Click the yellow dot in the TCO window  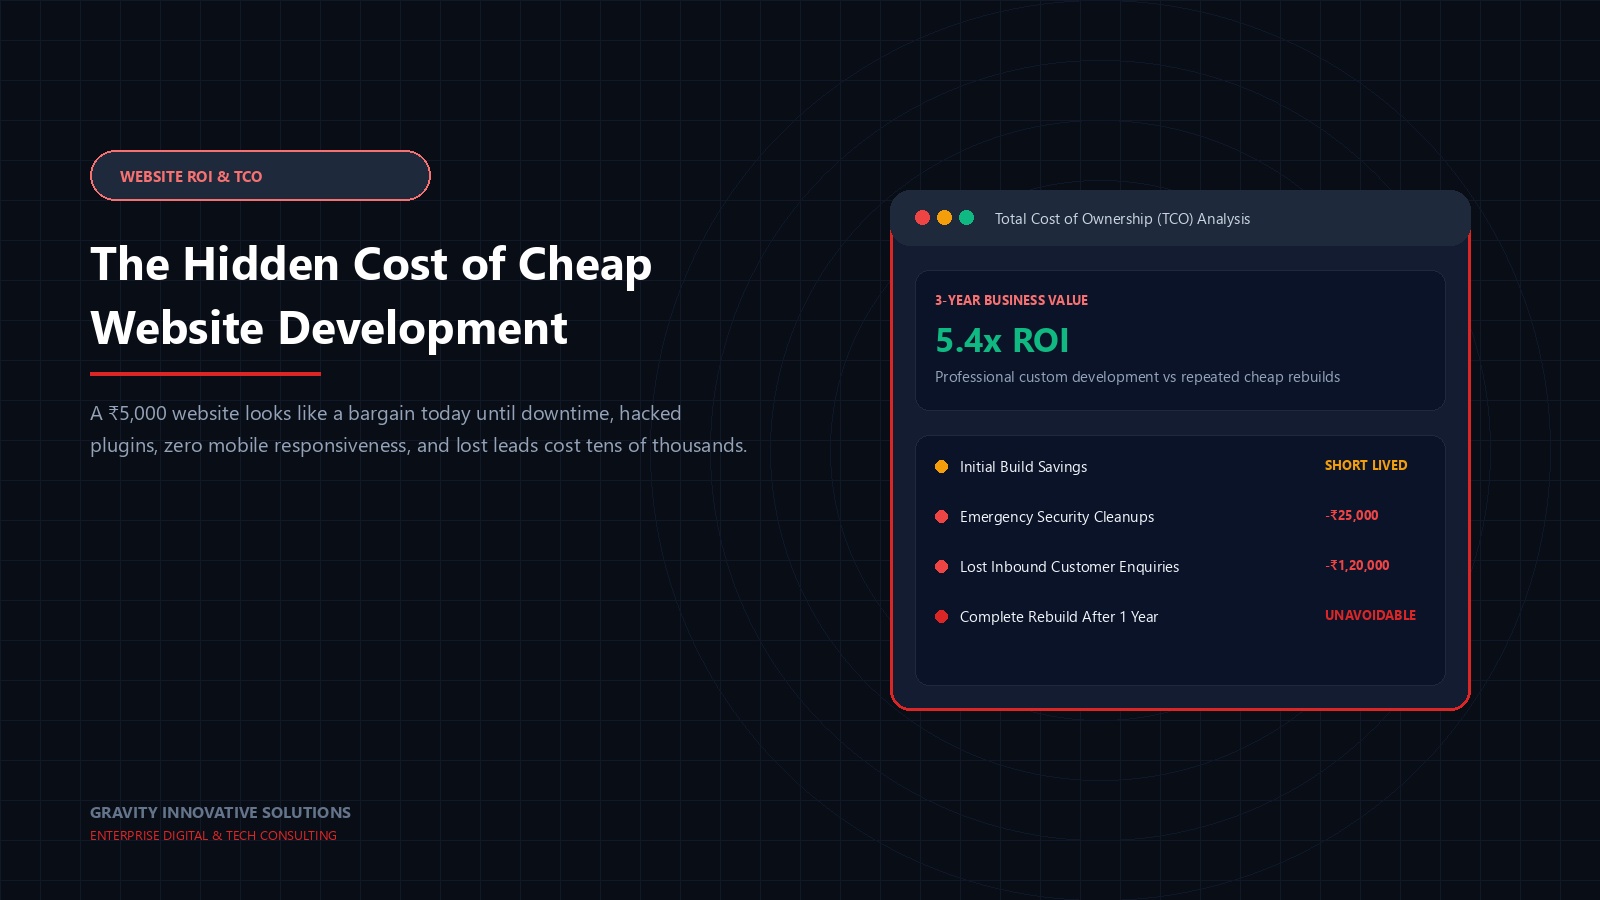pos(944,218)
